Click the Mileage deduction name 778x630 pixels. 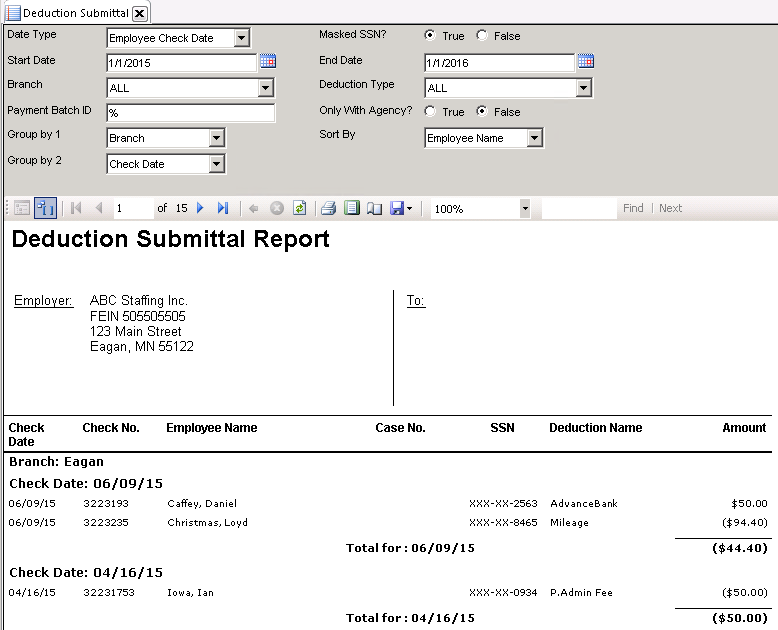click(x=569, y=522)
